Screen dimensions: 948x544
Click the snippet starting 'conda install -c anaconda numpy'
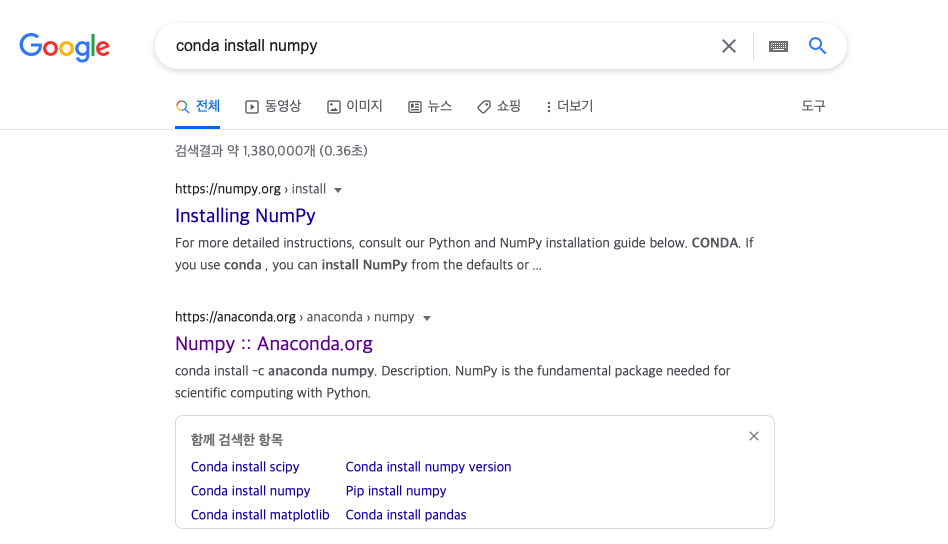tap(453, 382)
